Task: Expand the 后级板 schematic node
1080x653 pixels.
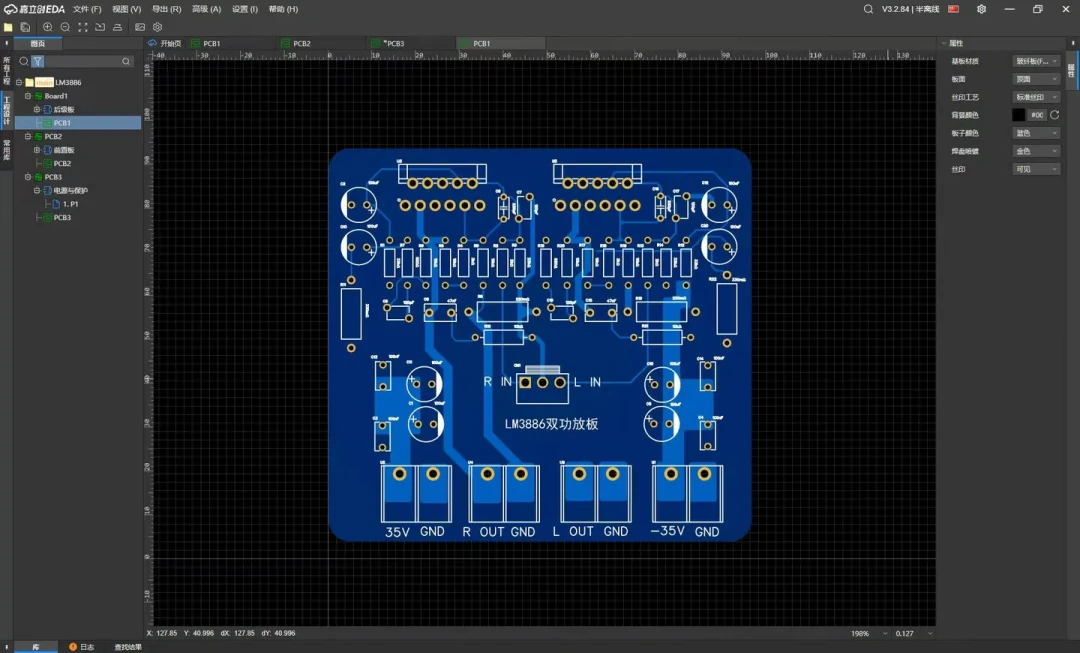Action: coord(37,110)
